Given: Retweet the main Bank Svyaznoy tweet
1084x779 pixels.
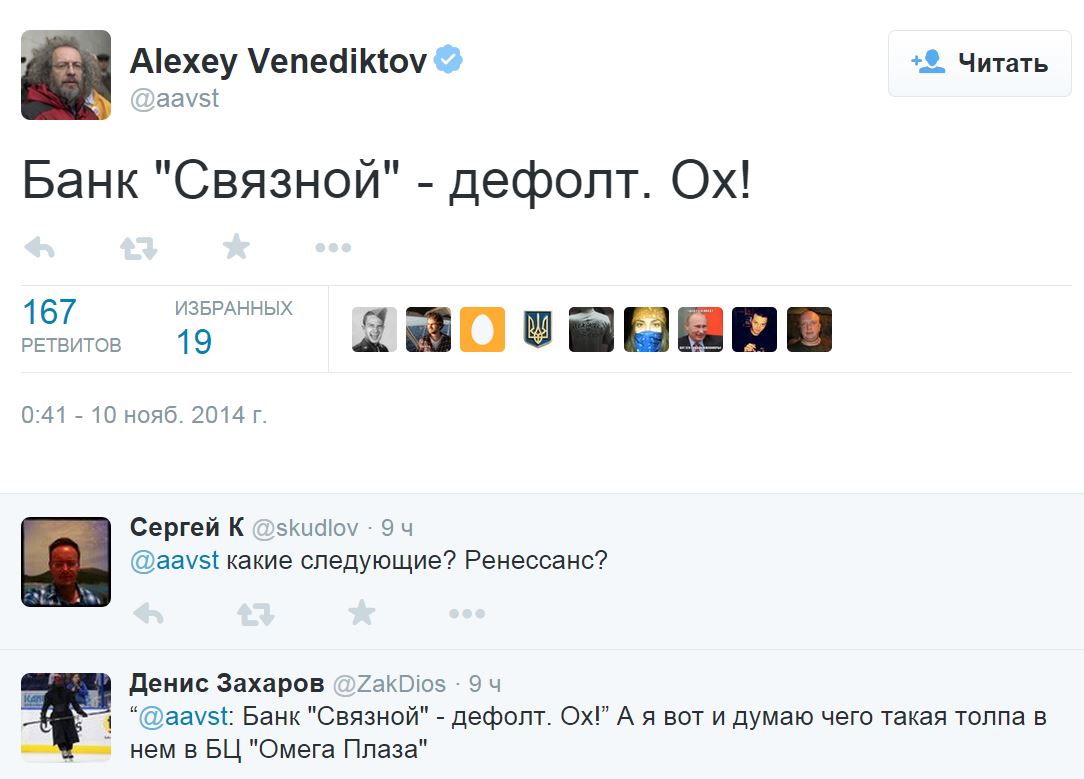Looking at the screenshot, I should point(139,248).
